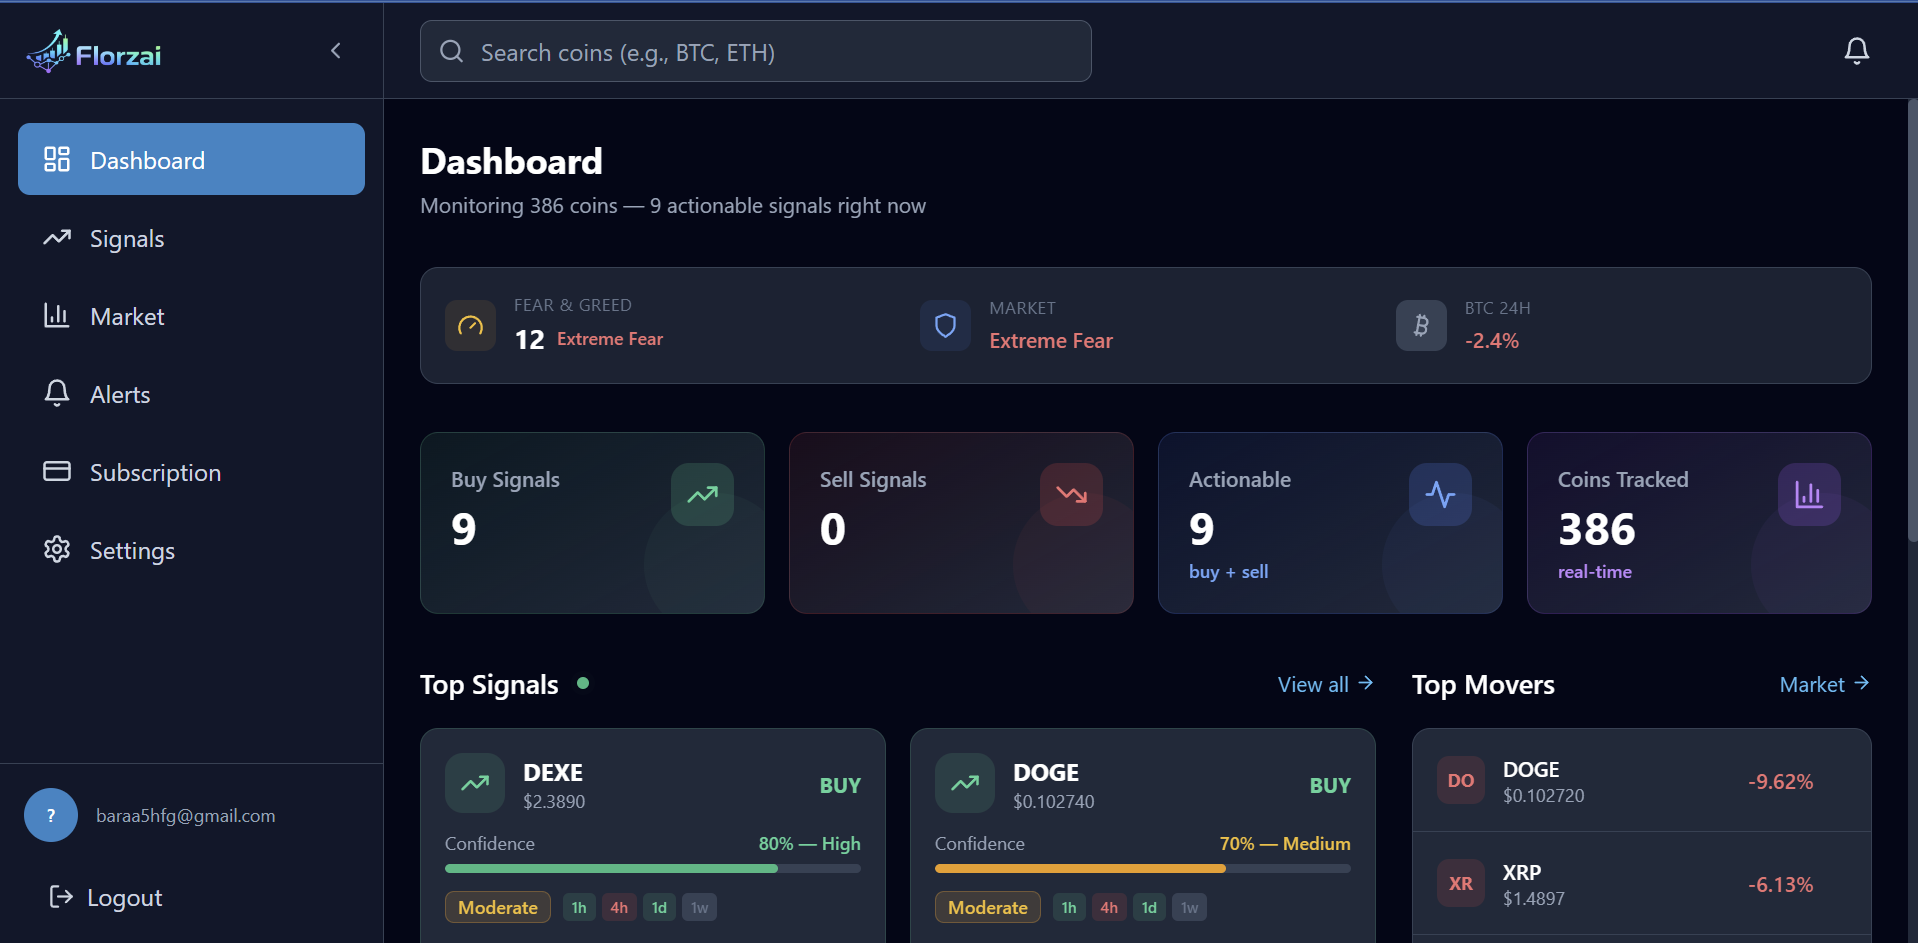Screen dimensions: 1918x943
Task: Open Market from the Top Movers header
Action: (1824, 684)
